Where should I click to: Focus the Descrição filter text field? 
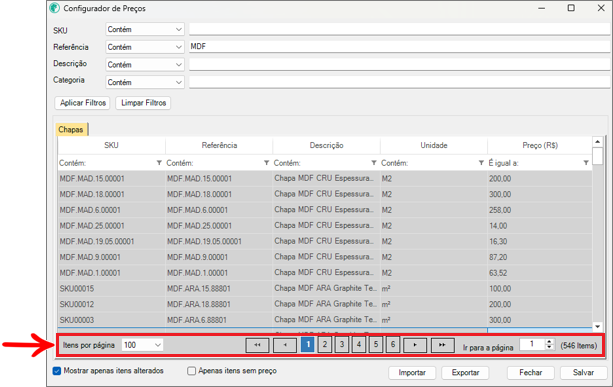[x=400, y=64]
